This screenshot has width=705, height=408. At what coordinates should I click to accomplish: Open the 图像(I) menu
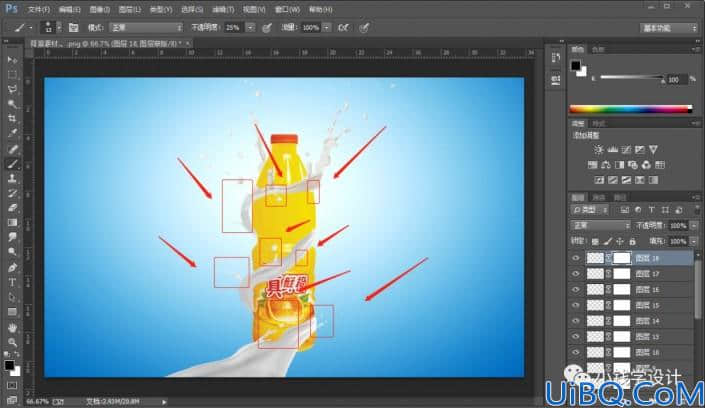tap(99, 9)
